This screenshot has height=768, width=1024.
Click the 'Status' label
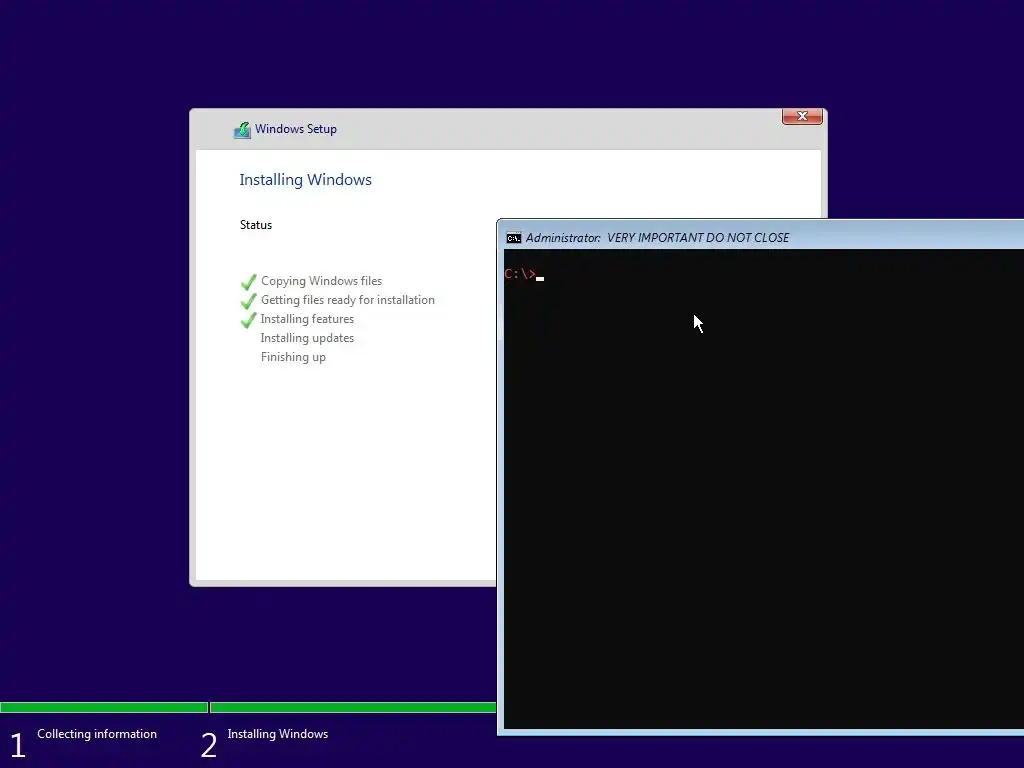[x=255, y=225]
